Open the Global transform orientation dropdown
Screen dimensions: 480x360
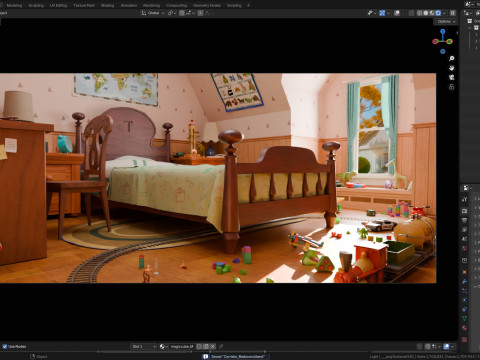[153, 13]
